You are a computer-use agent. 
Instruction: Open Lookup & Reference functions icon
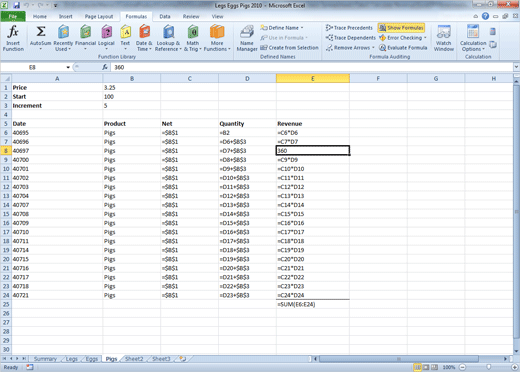(169, 32)
